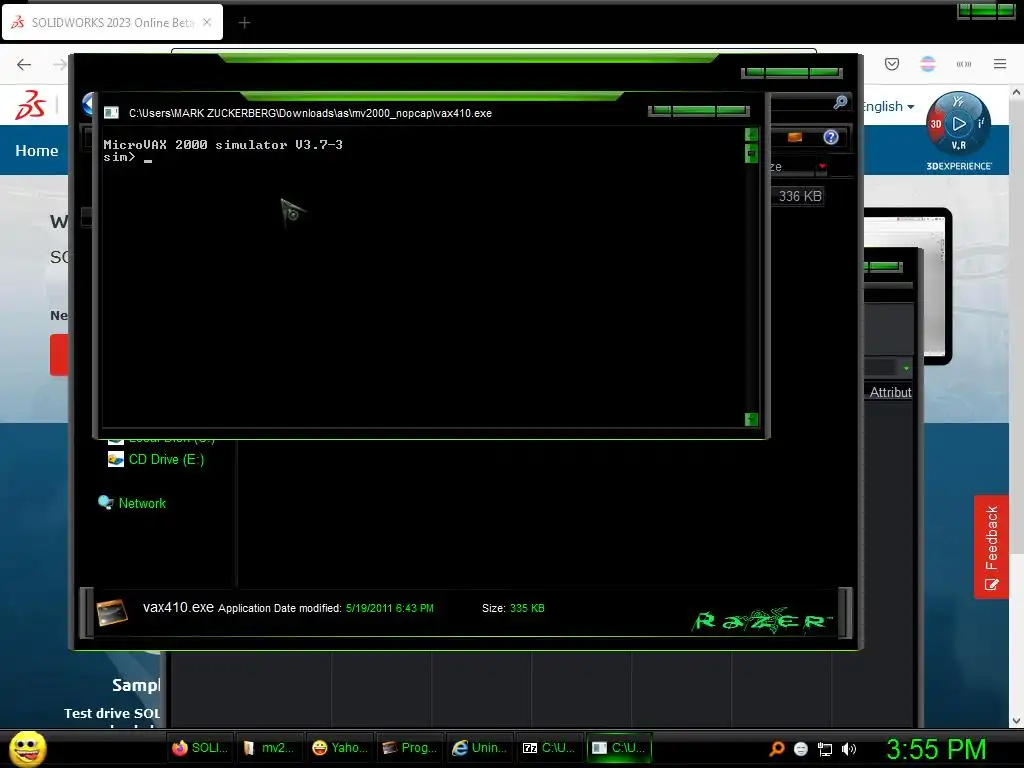Click the blue help question mark icon

(831, 137)
